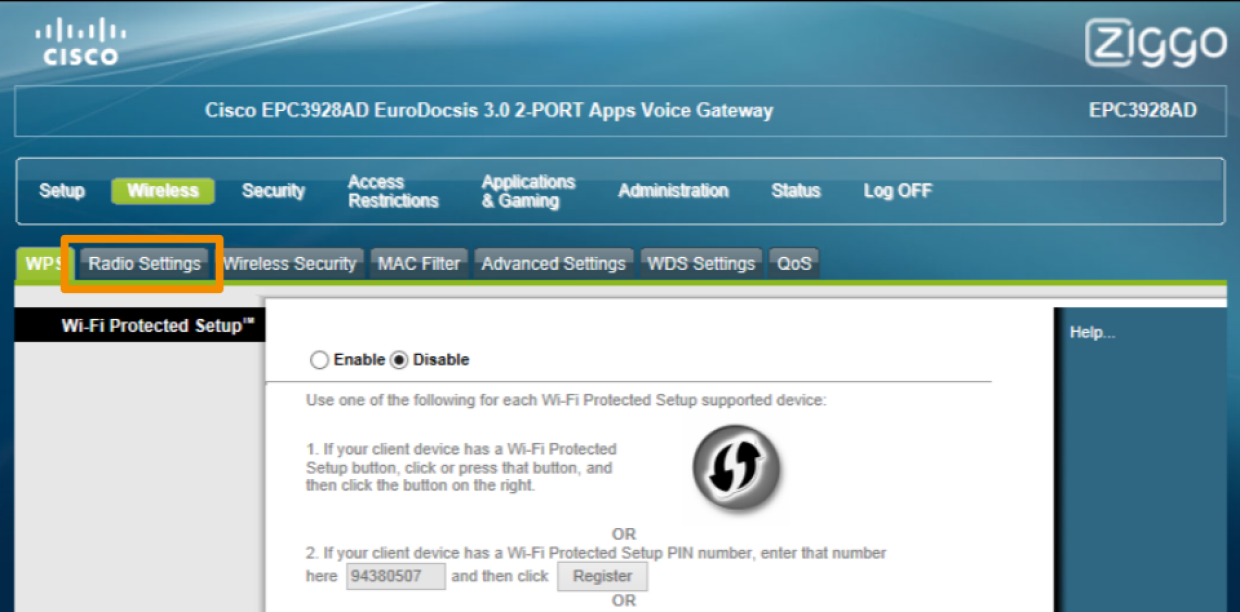Switch to the WPS tab
Screen dimensions: 1240x612
click(x=40, y=264)
